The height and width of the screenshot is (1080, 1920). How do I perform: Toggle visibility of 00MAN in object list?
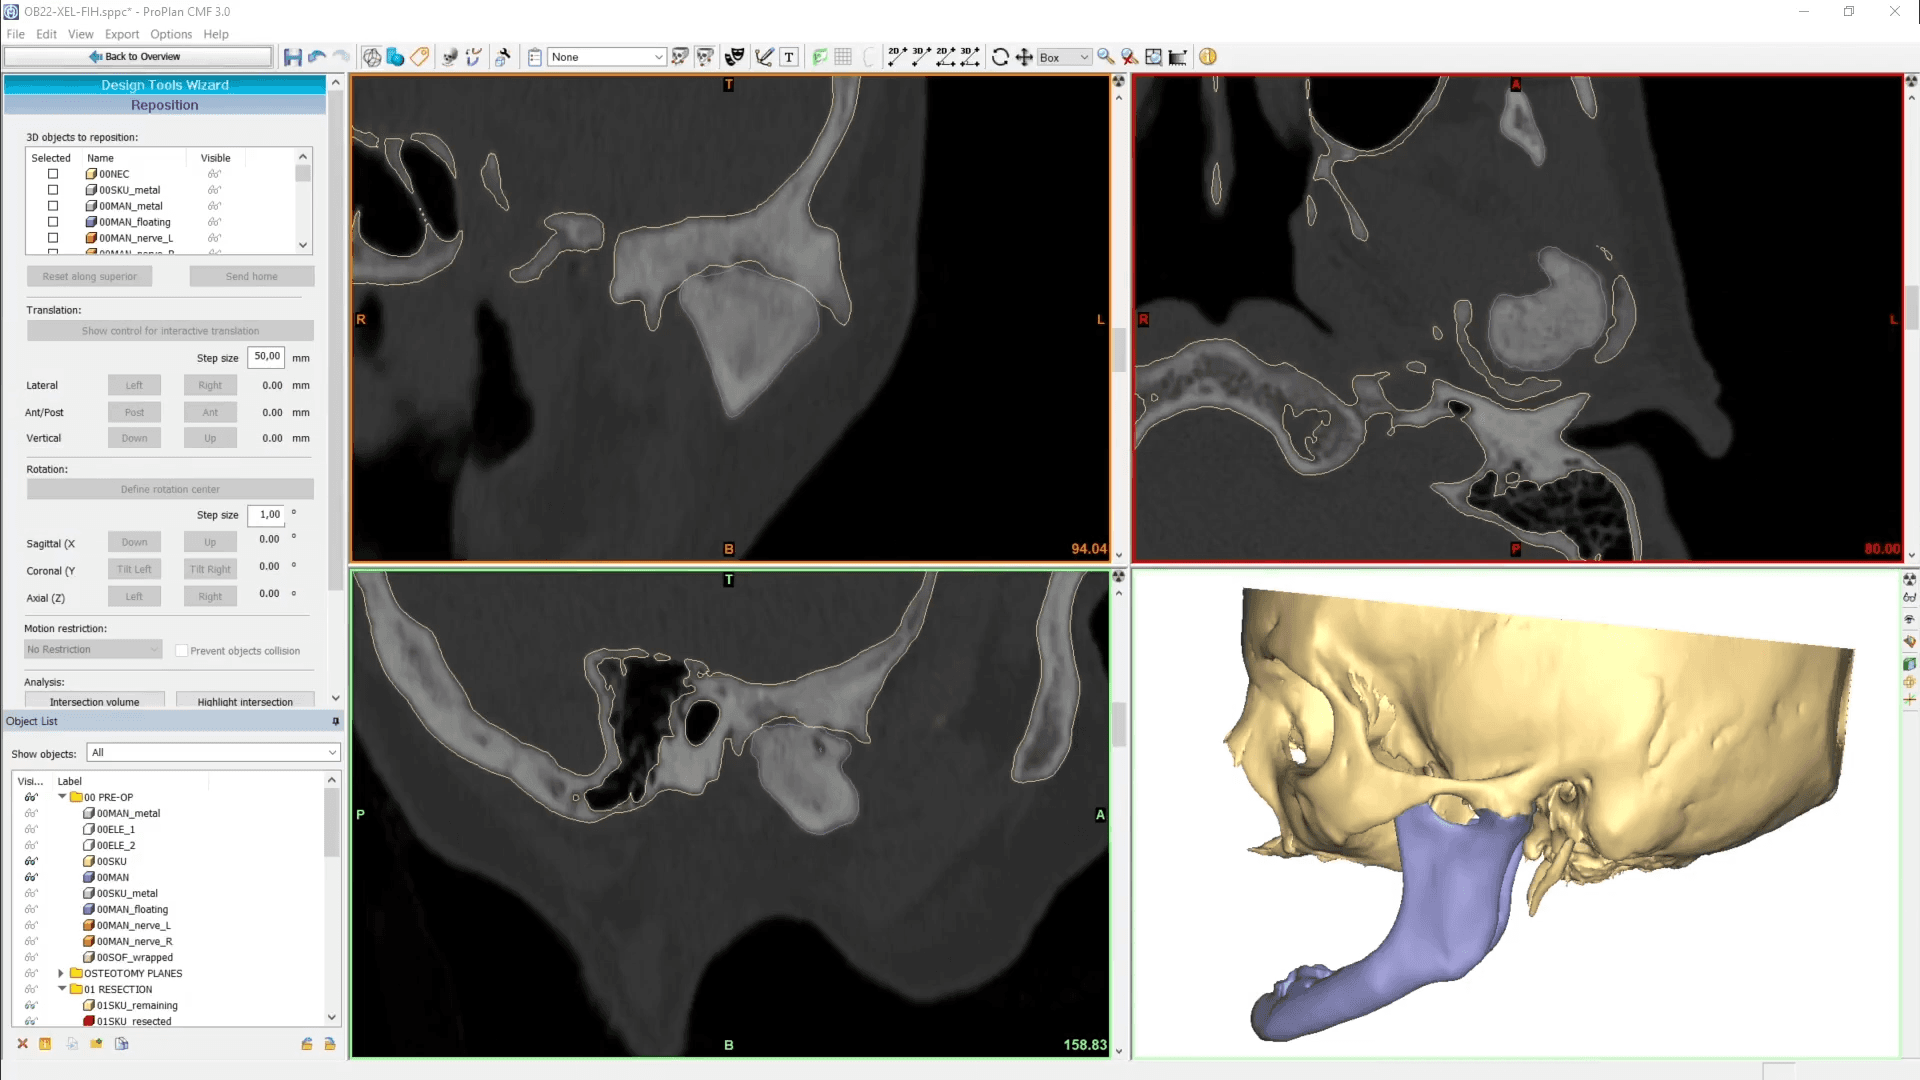[x=31, y=878]
